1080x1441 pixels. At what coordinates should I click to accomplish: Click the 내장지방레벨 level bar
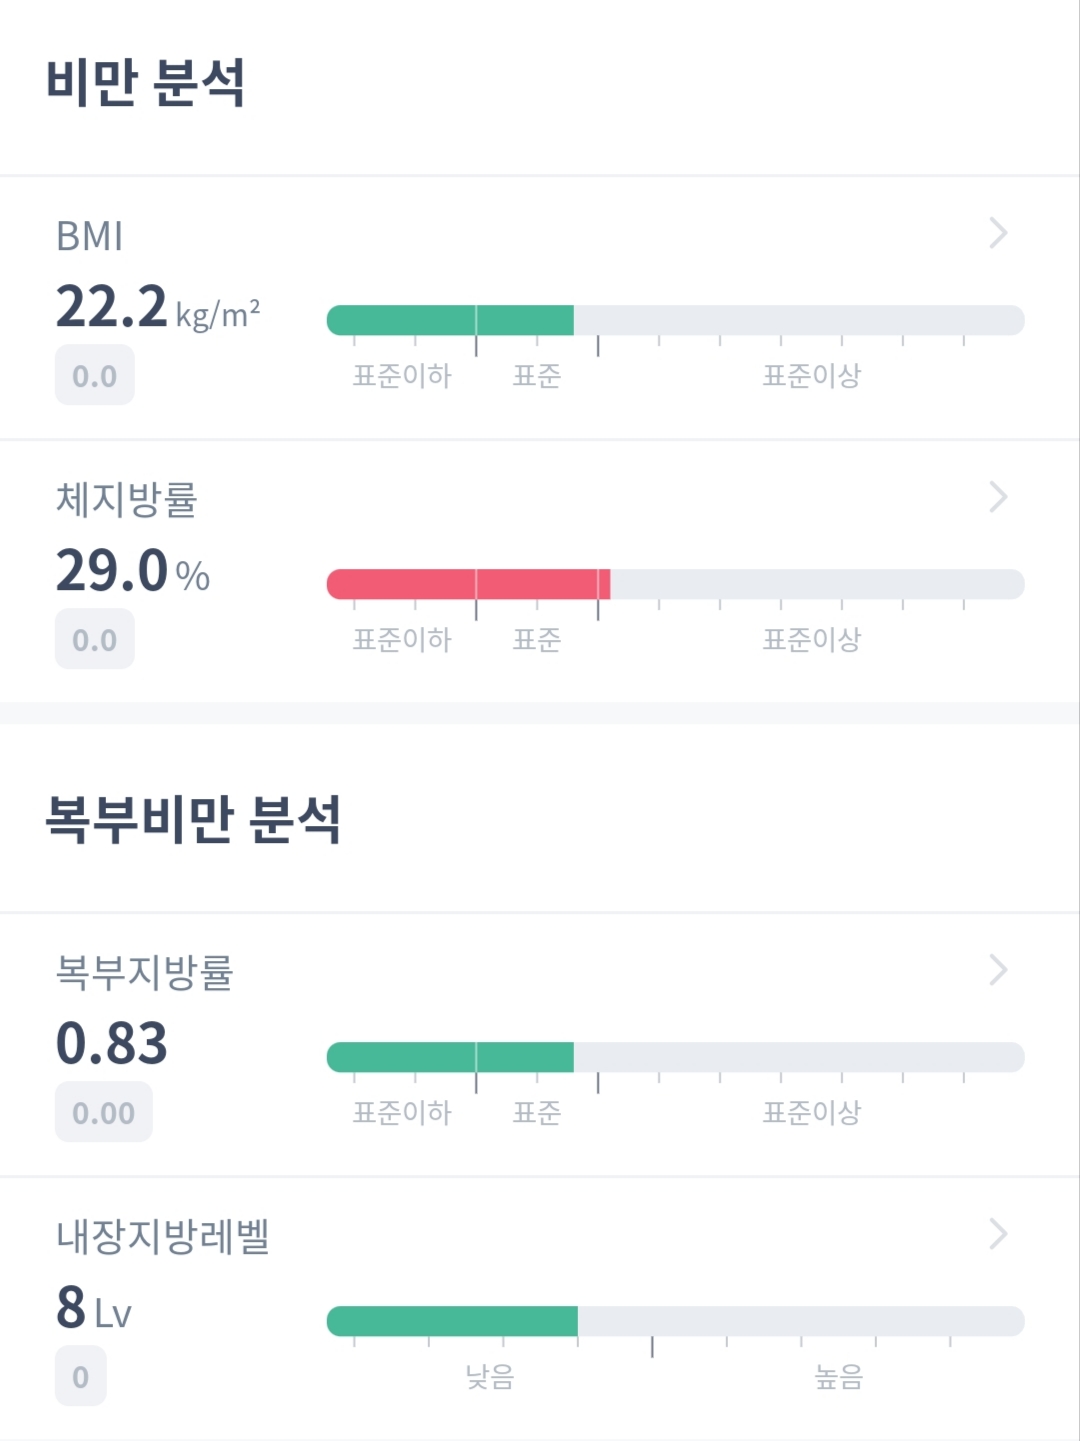[675, 1321]
